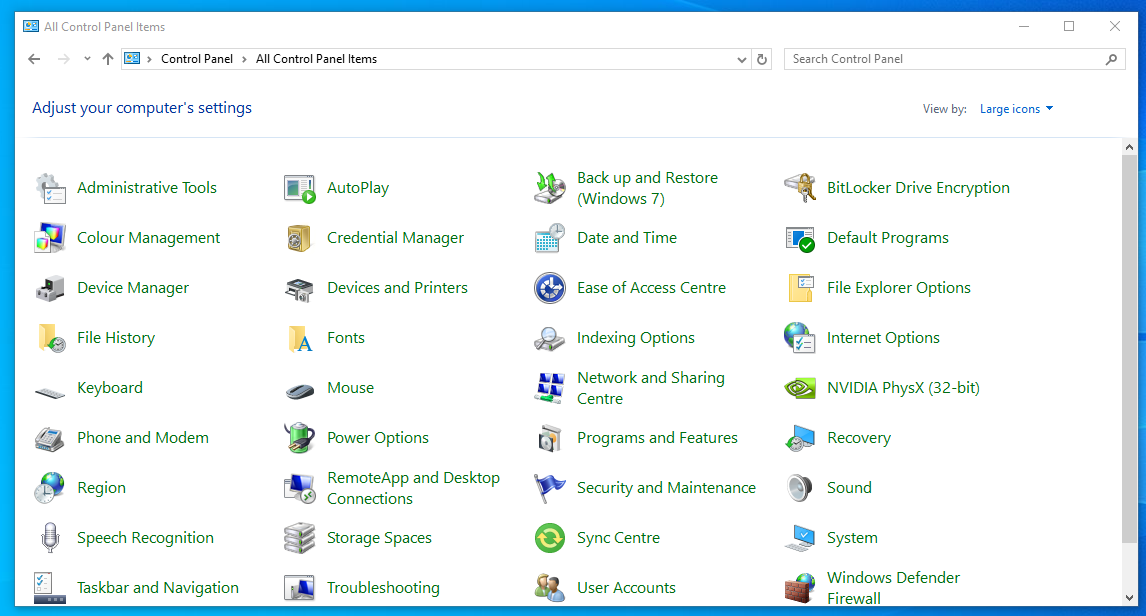Open Taskbar and Navigation link

158,588
